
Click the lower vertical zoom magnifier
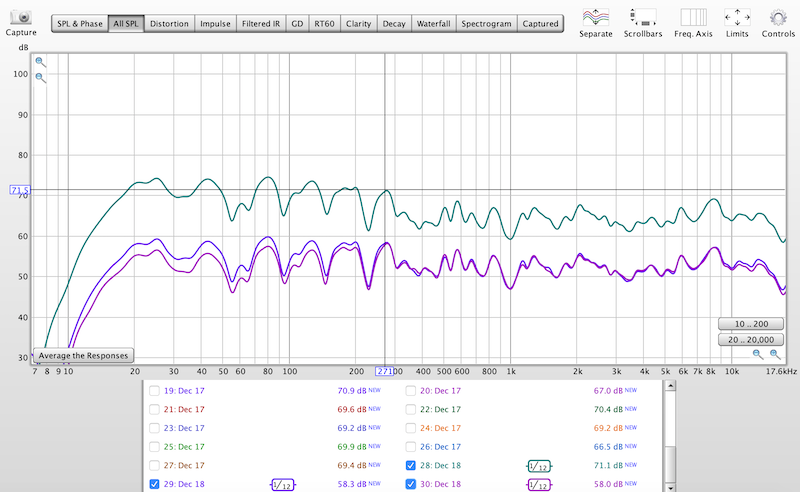tap(40, 78)
